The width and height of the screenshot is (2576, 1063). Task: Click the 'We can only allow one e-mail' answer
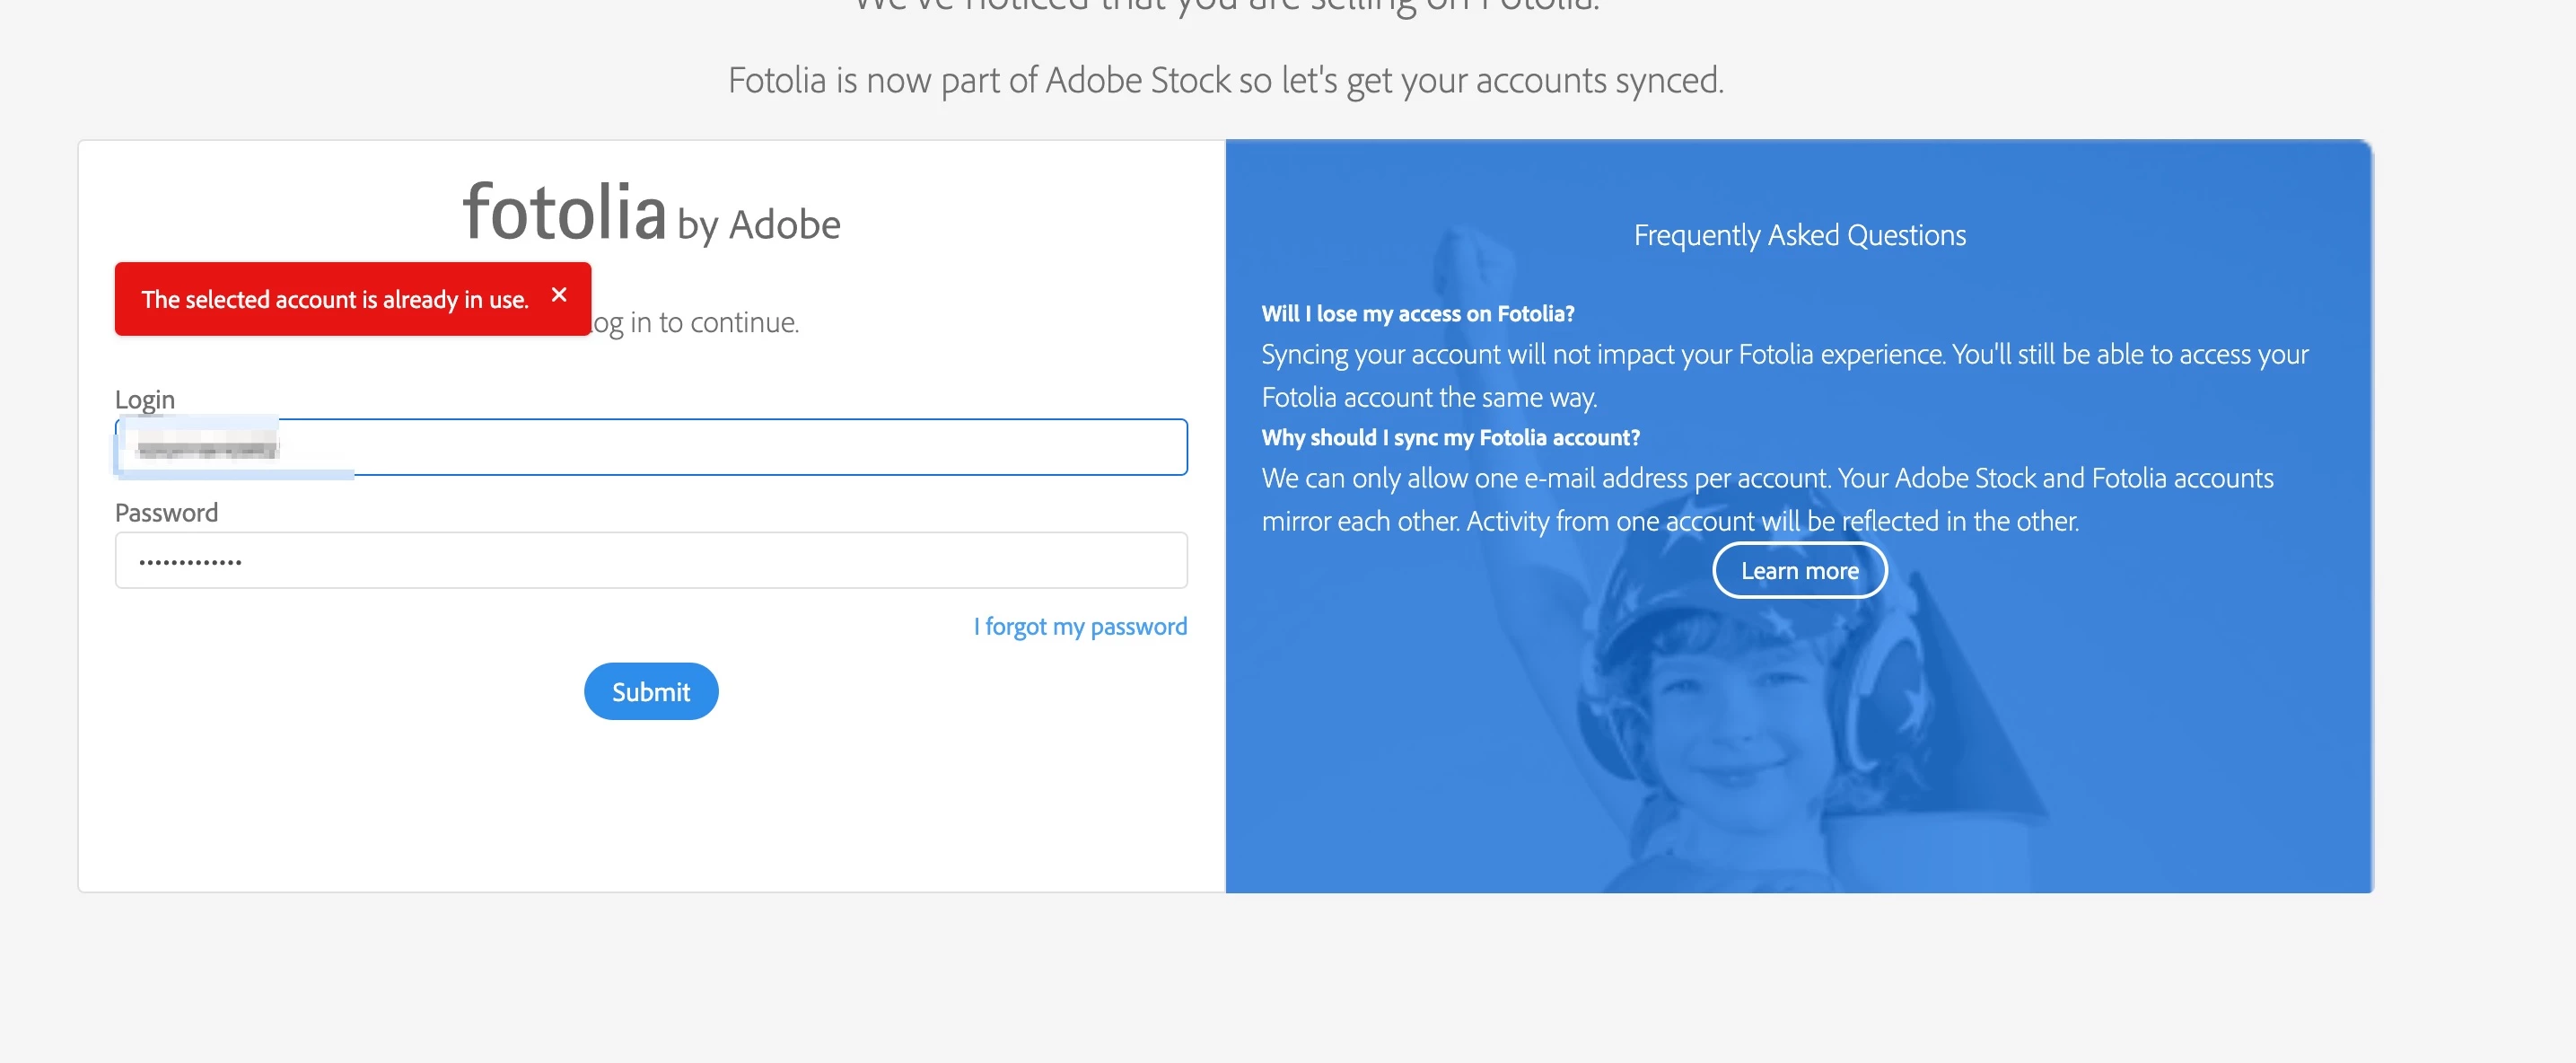click(x=1766, y=479)
